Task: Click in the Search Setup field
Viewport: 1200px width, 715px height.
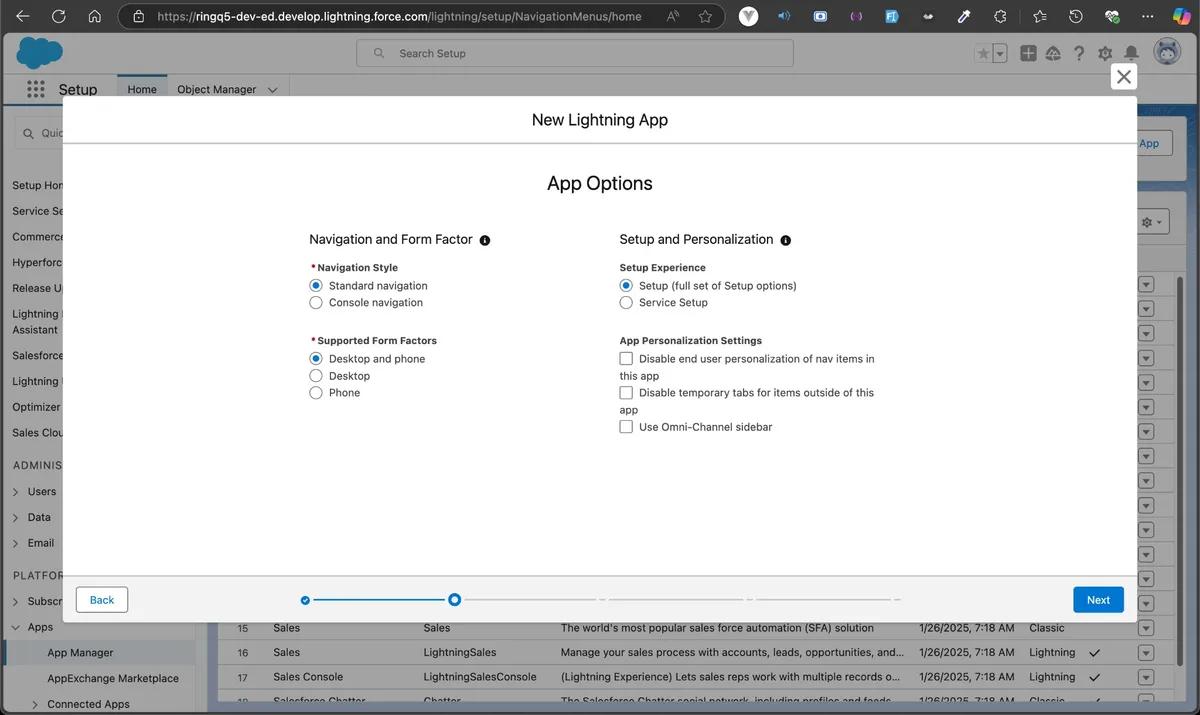Action: (x=575, y=53)
